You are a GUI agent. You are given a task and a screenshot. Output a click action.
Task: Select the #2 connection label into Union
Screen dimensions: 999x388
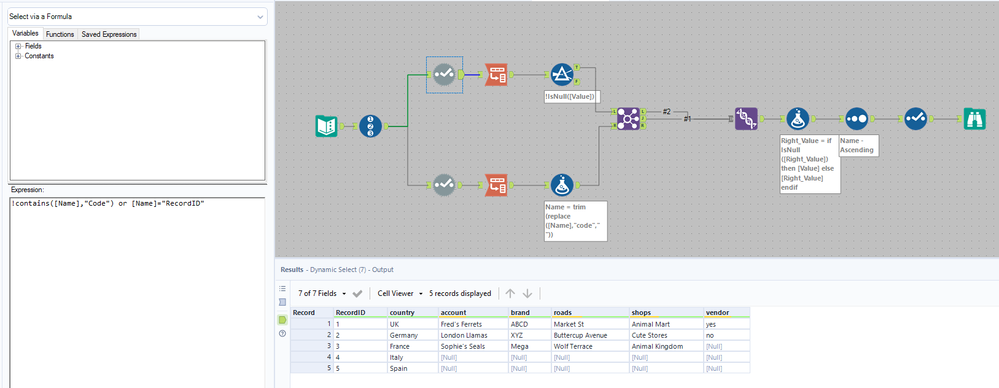click(666, 111)
